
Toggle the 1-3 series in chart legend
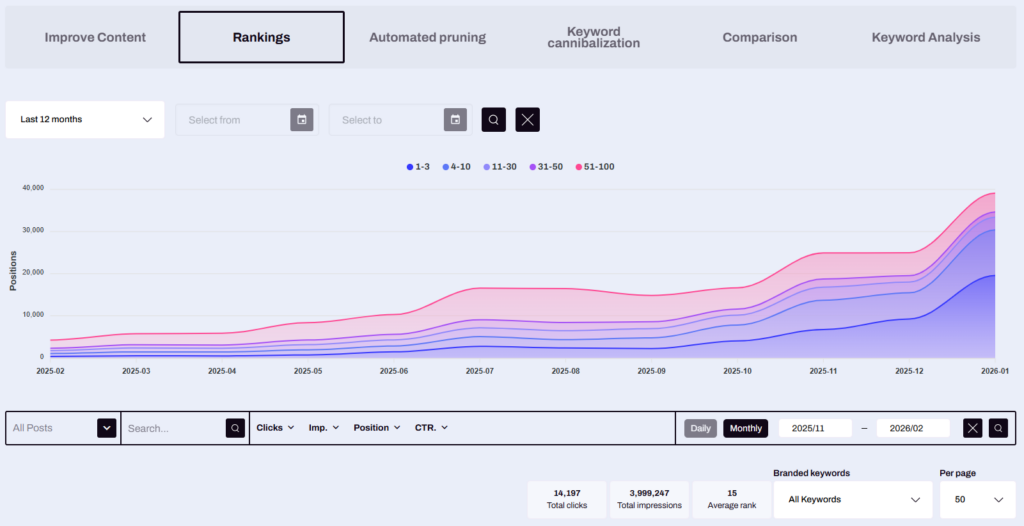click(419, 167)
